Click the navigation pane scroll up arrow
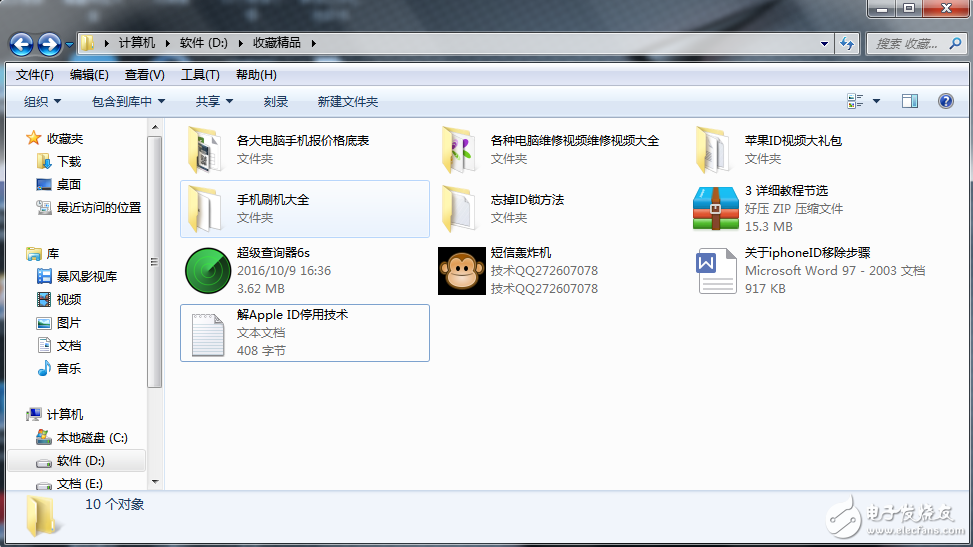Viewport: 973px width, 547px height. pos(155,127)
